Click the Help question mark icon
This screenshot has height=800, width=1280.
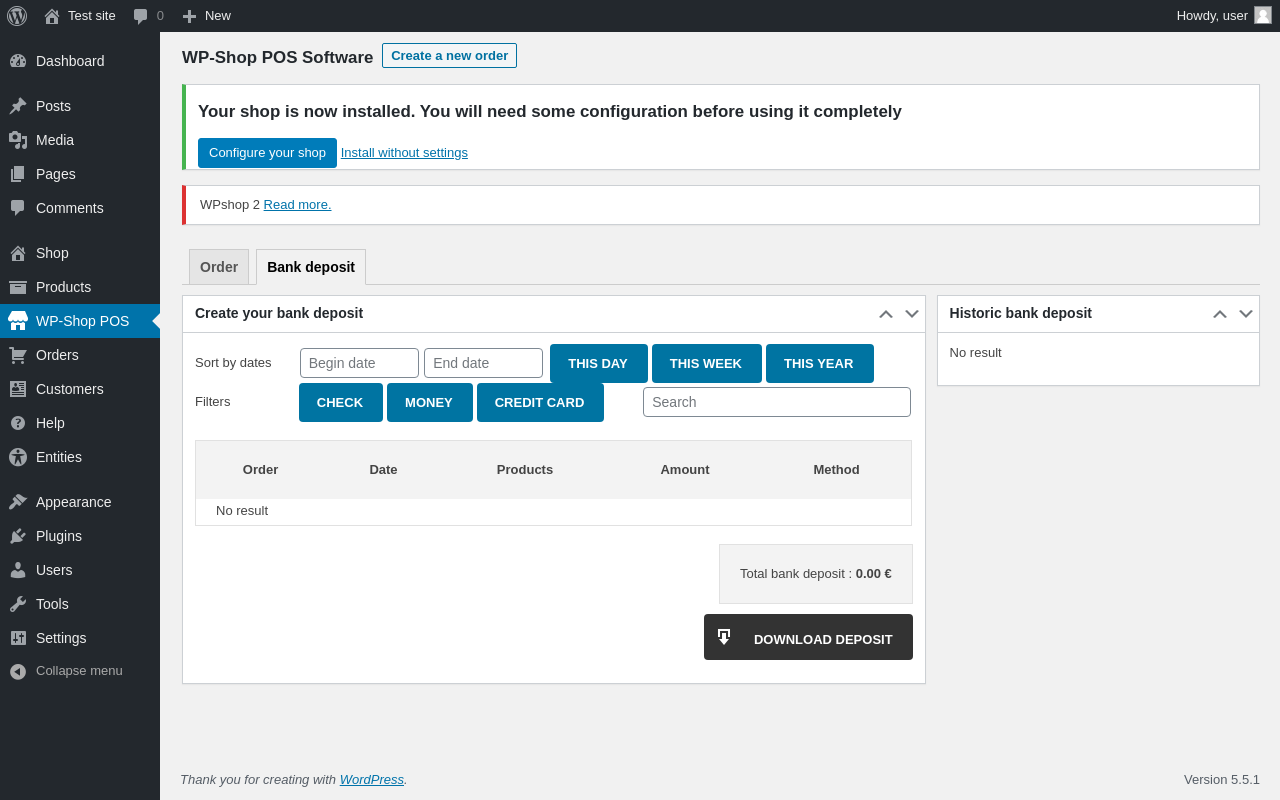tap(18, 423)
